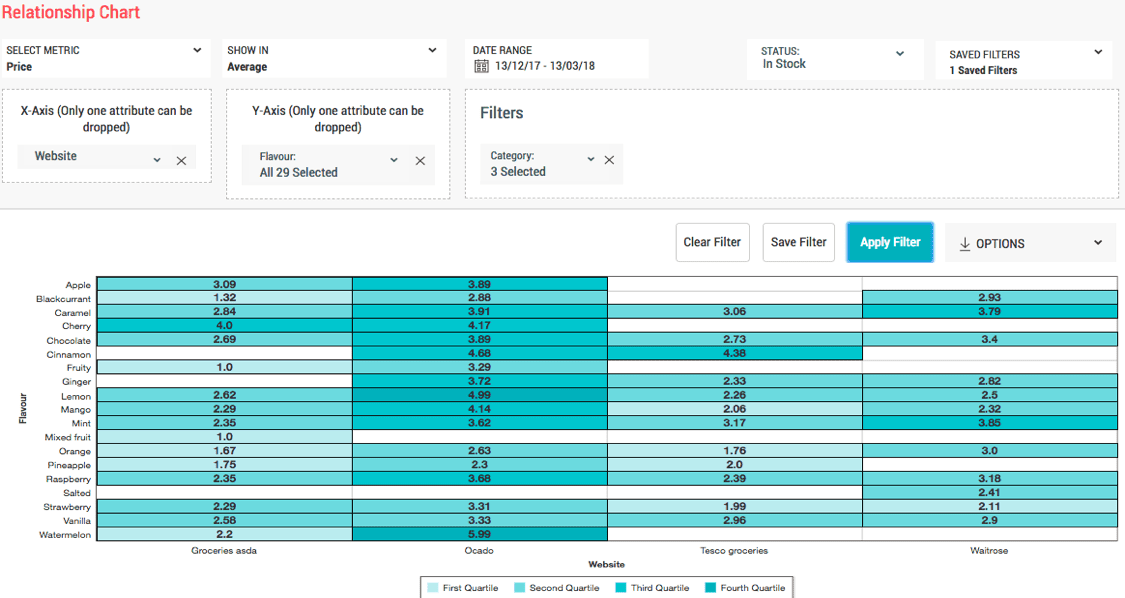Viewport: 1125px width, 598px height.
Task: Click the Tesco groceries Vanilla cell 2.96
Action: [735, 520]
